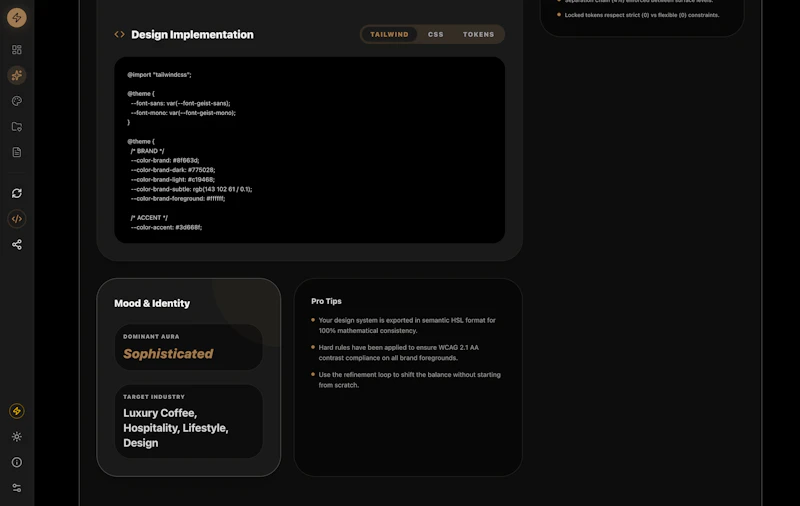Screen dimensions: 800x506
Task: Select the code brackets icon in sidebar
Action: (x=17, y=219)
